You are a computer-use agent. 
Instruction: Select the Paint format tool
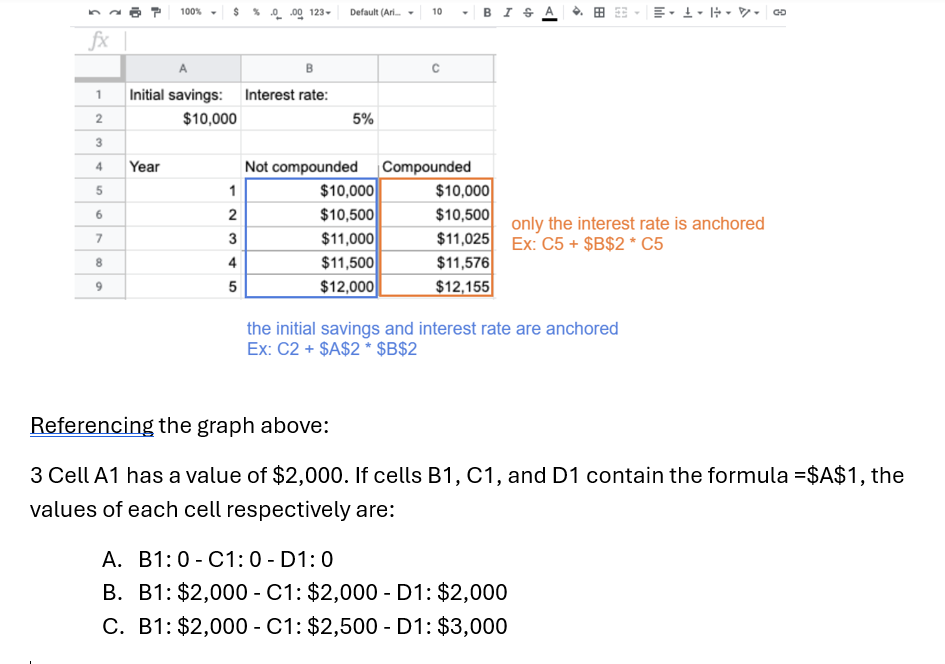point(155,14)
